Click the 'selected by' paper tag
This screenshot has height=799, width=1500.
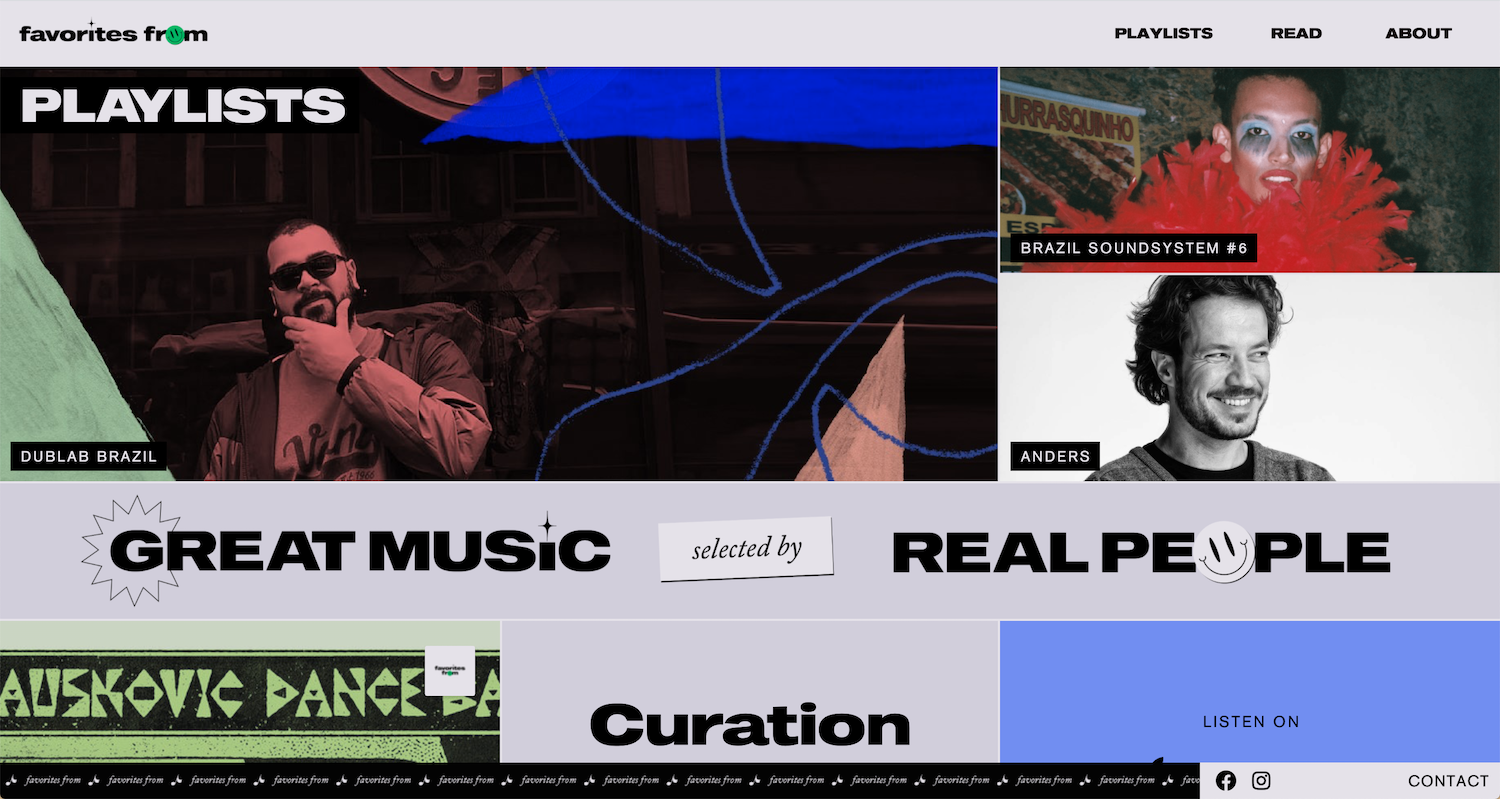[x=746, y=549]
